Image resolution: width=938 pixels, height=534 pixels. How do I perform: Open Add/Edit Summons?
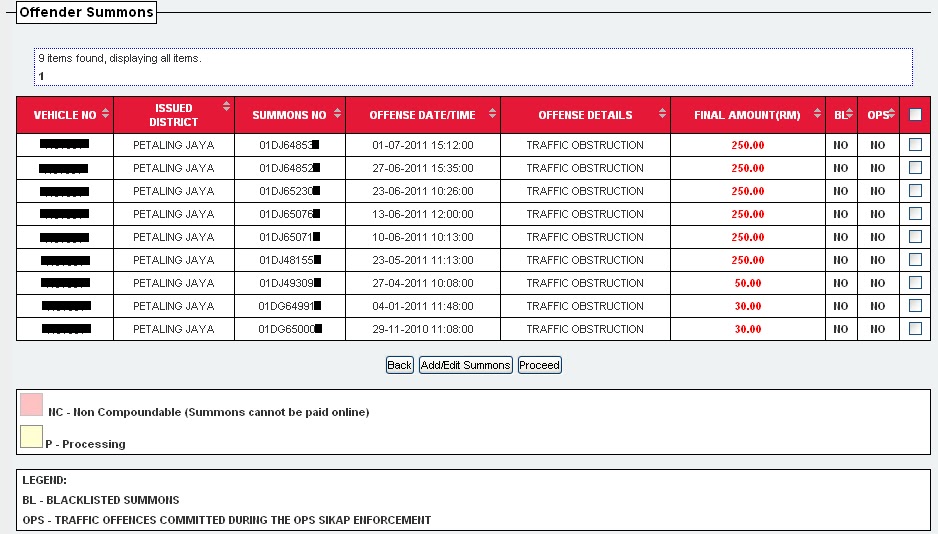[466, 365]
